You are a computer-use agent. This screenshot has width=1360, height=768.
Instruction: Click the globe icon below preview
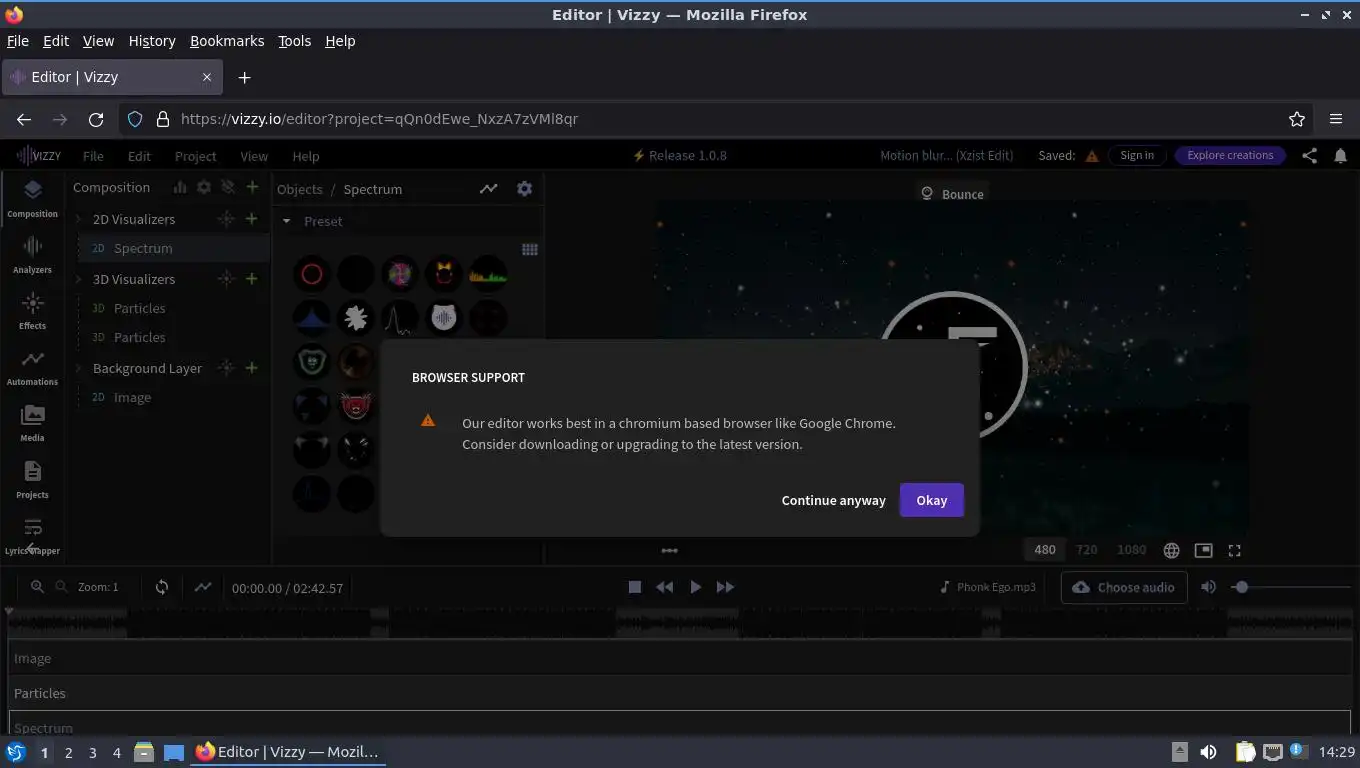pos(1171,550)
